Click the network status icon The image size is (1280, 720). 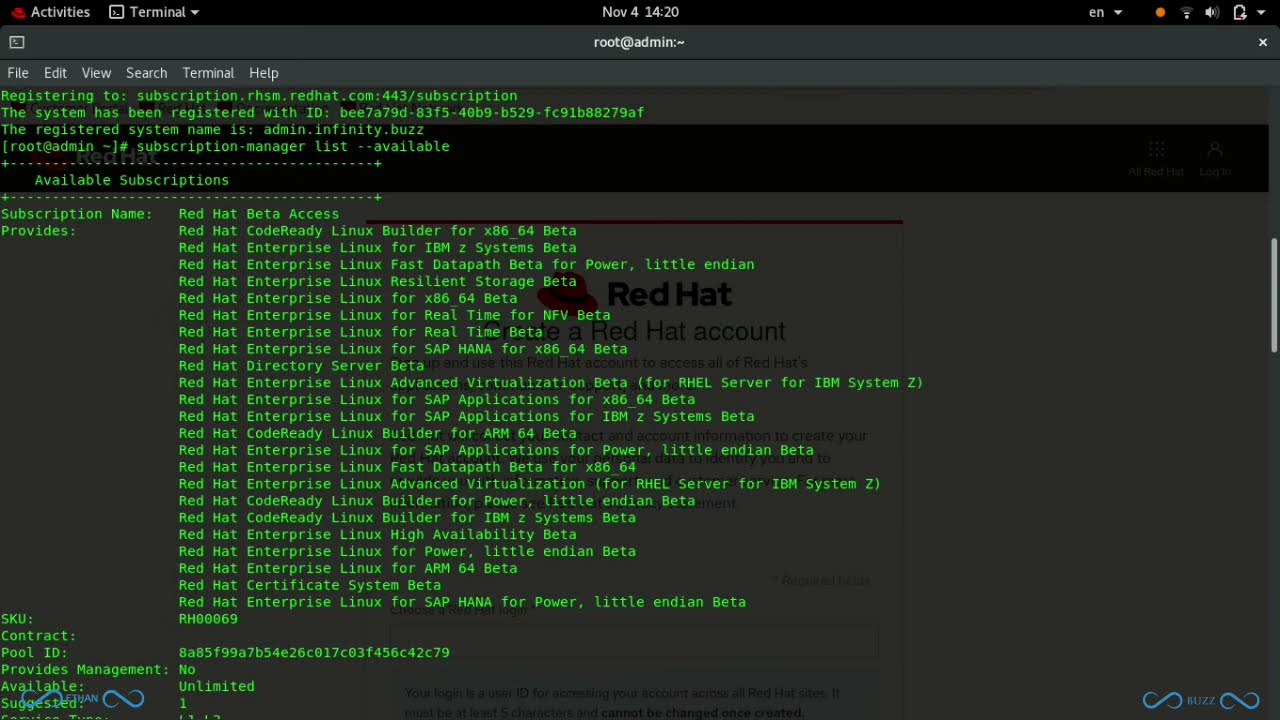pyautogui.click(x=1187, y=12)
